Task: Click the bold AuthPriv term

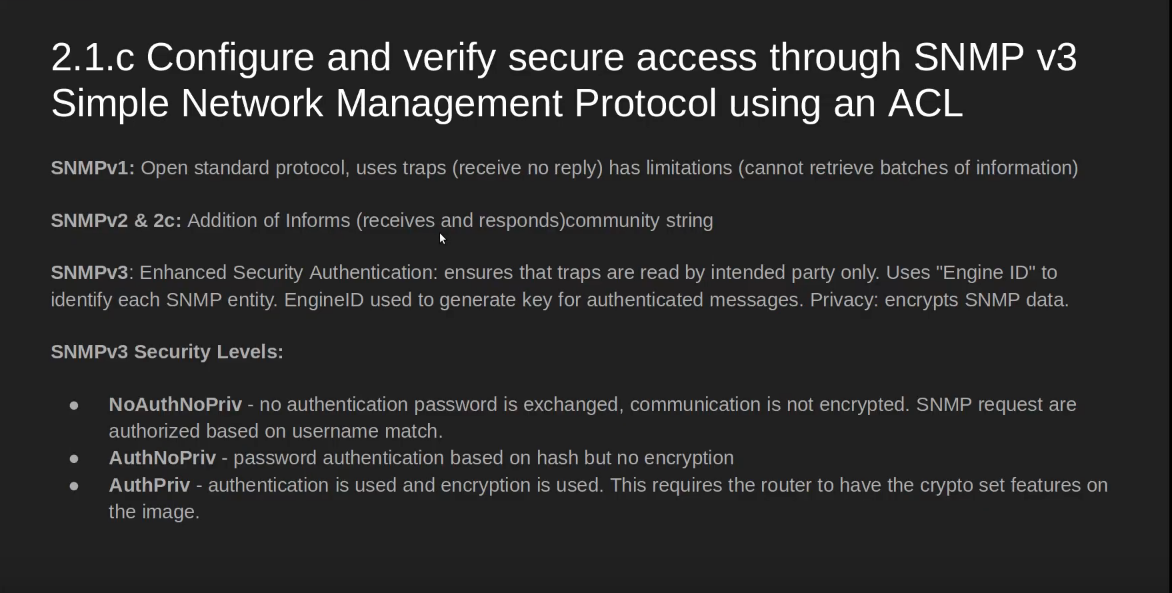Action: pos(149,485)
